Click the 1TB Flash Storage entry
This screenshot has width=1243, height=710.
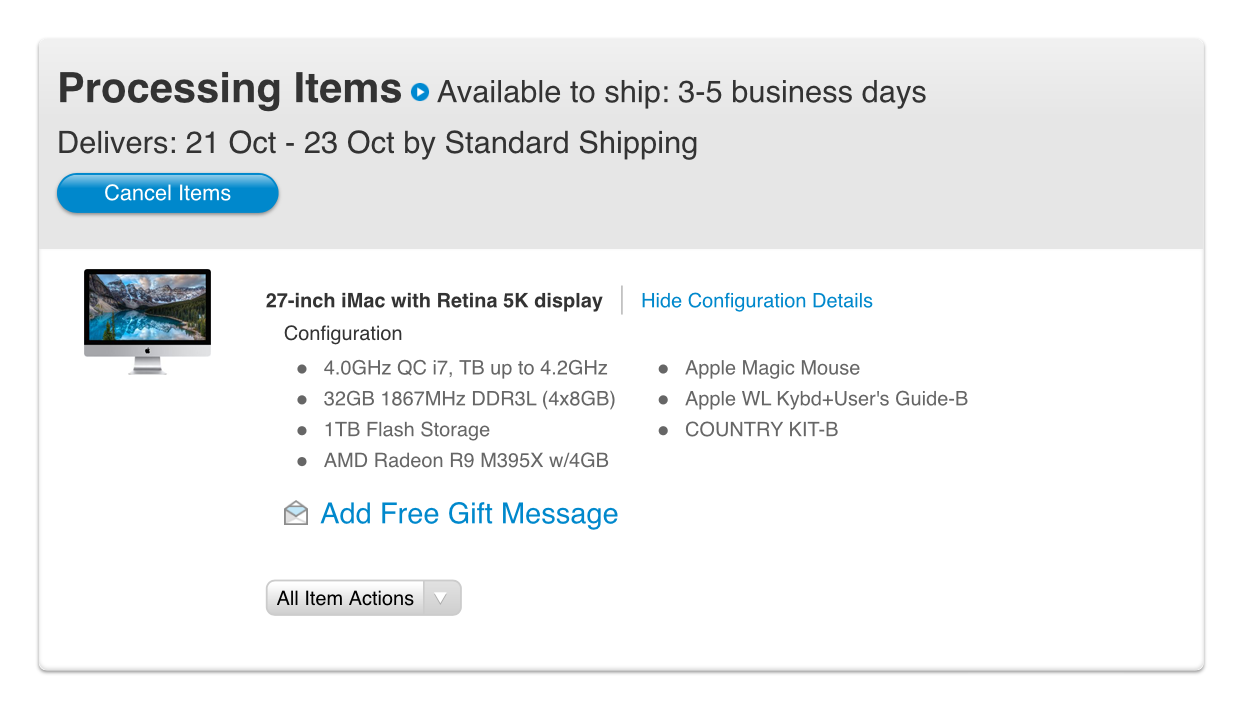tap(406, 430)
